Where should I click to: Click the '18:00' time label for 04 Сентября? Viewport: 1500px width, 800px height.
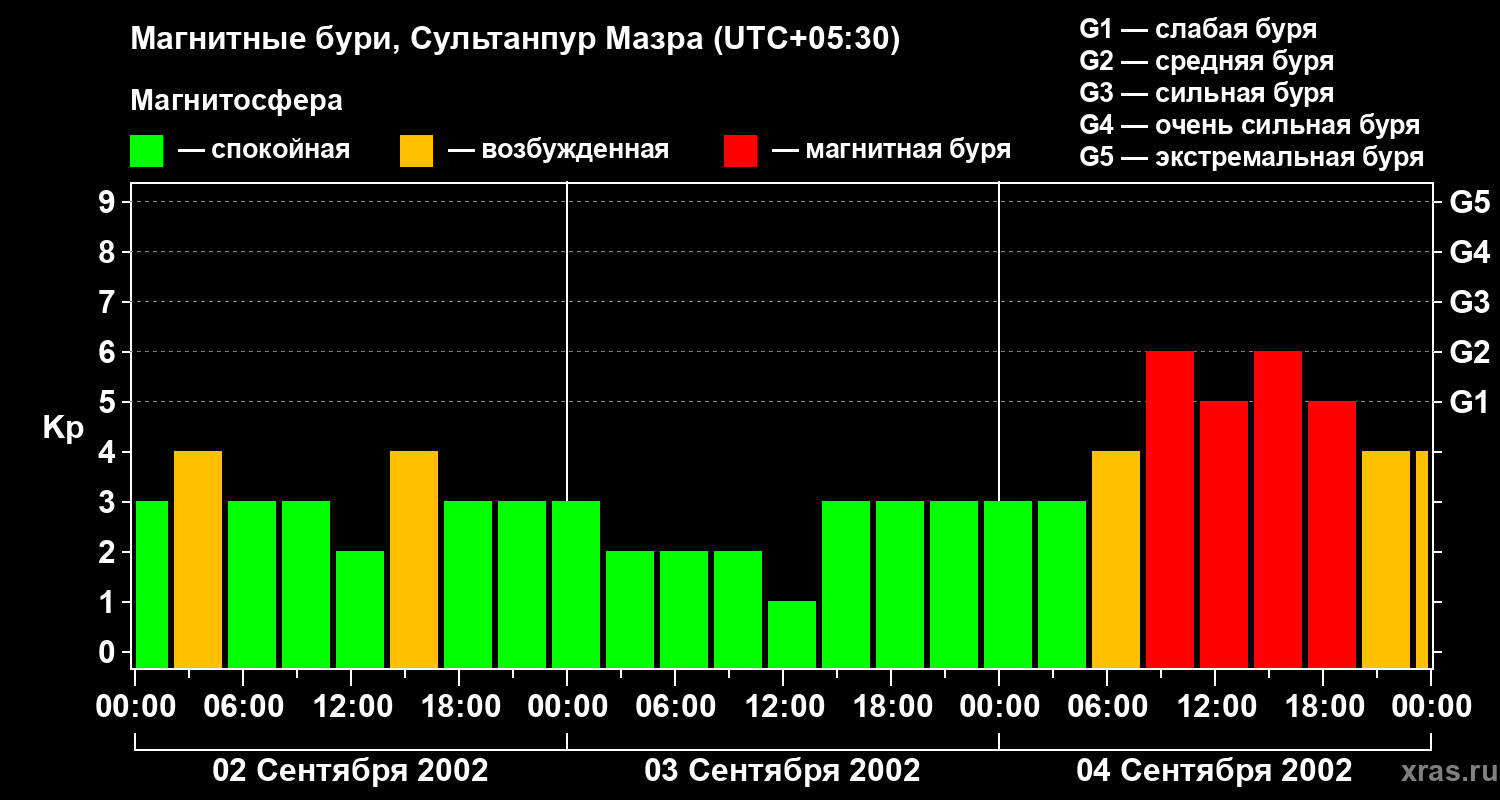point(1323,706)
